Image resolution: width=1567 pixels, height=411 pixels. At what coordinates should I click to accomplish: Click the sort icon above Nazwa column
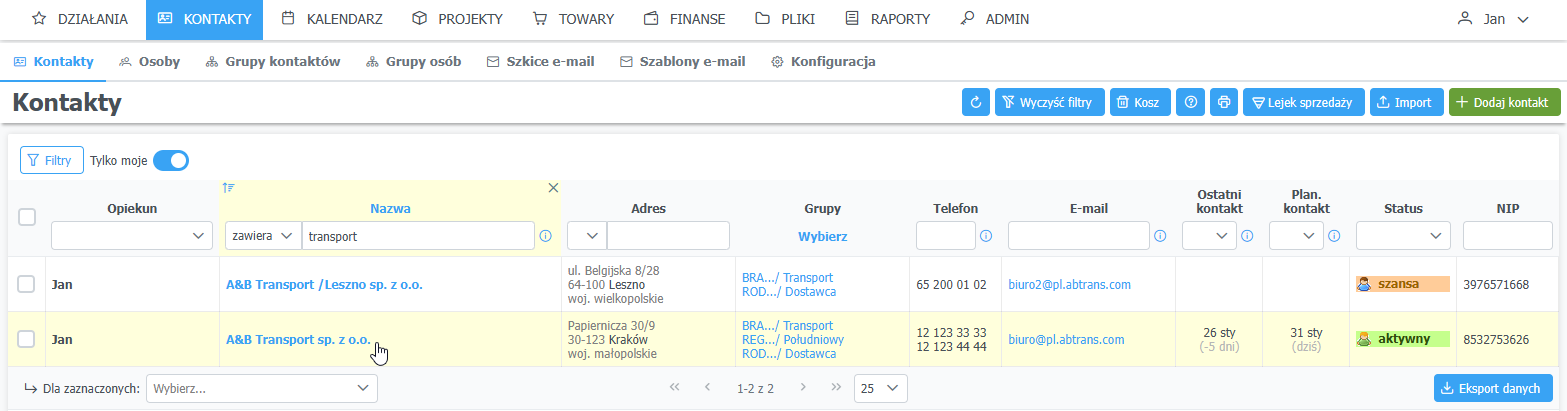point(229,187)
